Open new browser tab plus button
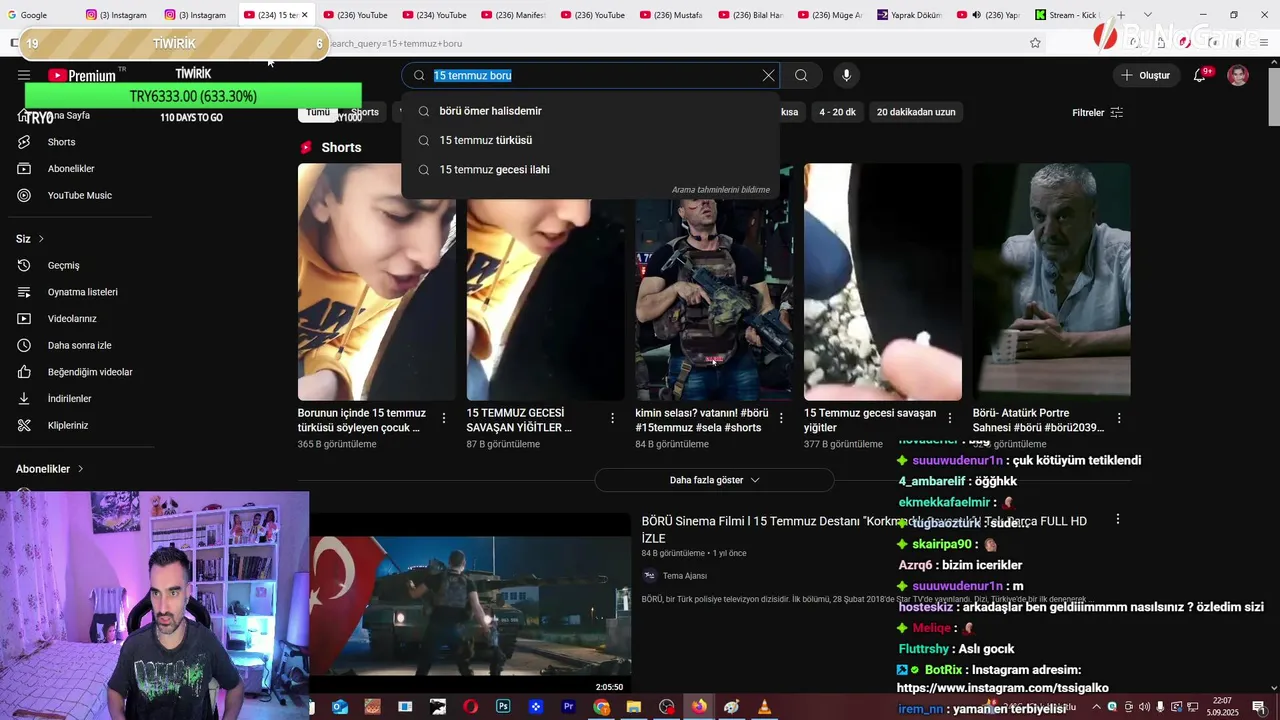 click(x=1121, y=15)
